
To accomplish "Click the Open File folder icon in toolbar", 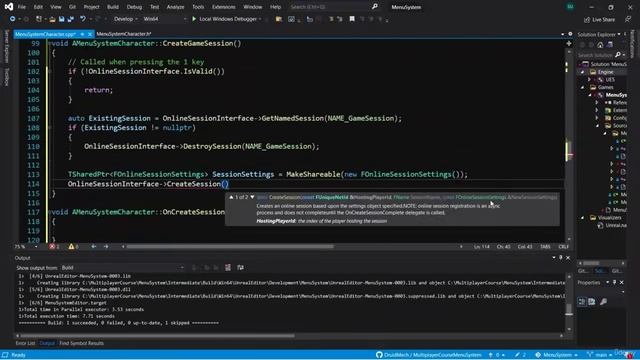I will (x=52, y=19).
